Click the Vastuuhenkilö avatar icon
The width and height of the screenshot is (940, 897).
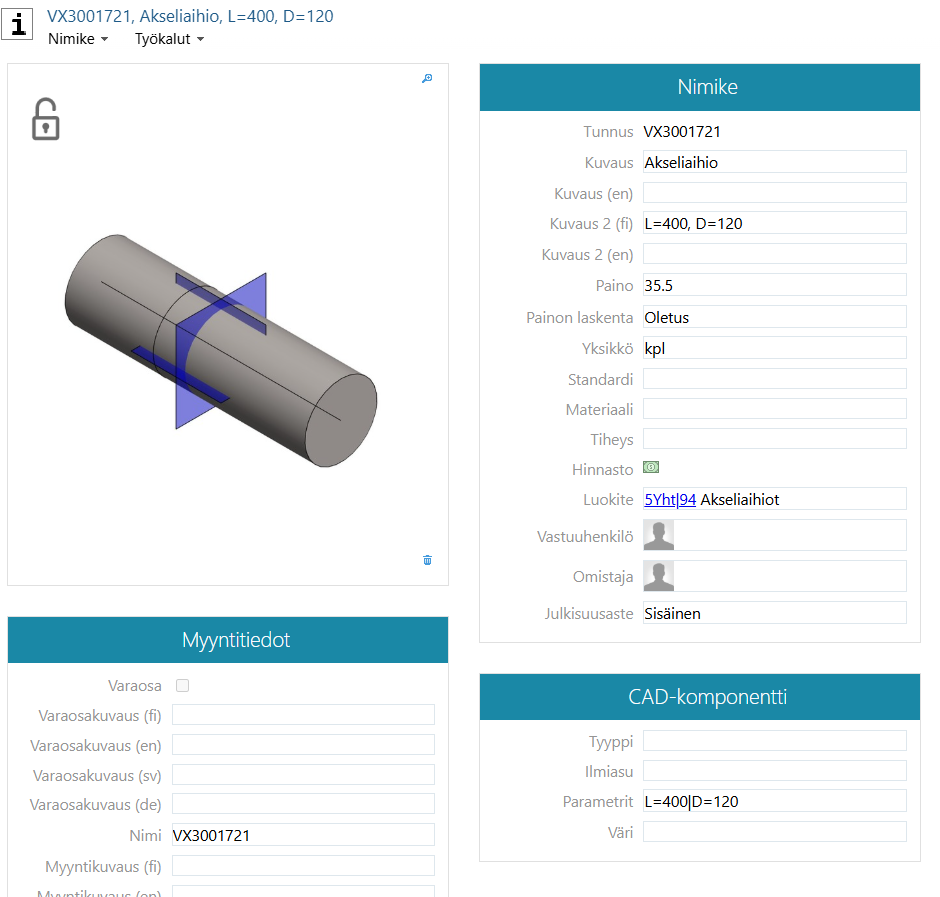pos(658,535)
